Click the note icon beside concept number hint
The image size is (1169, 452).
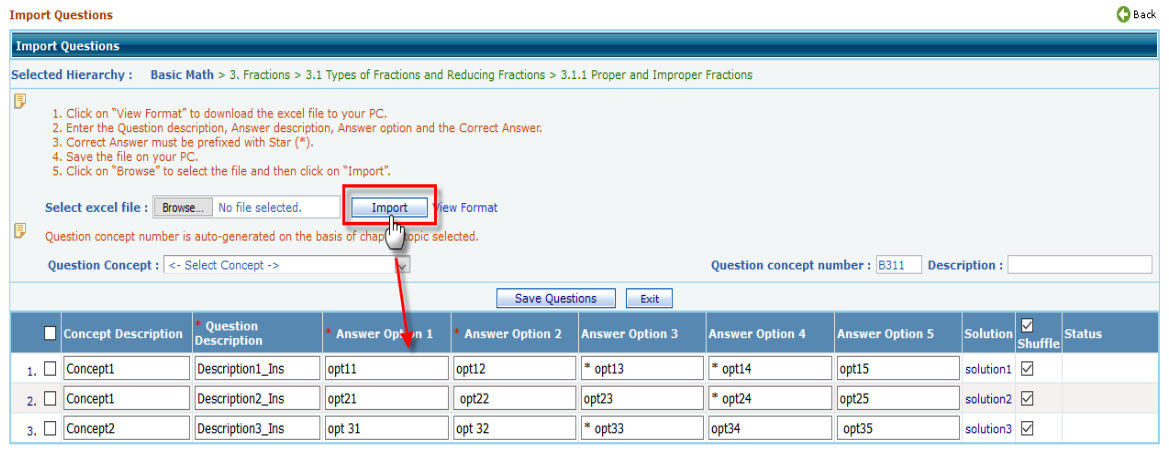(19, 231)
